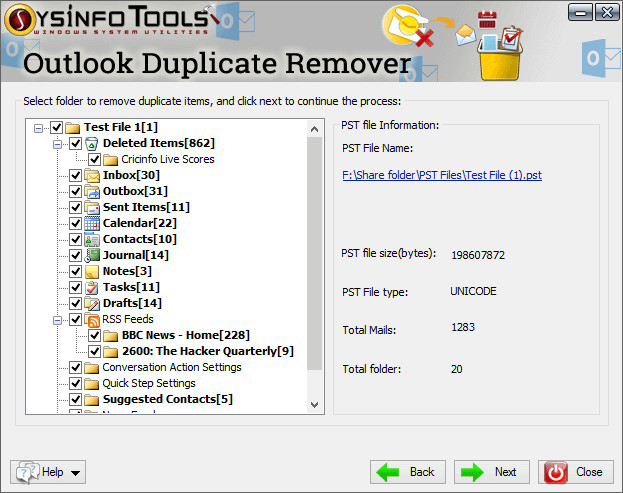Click the Calendar grid icon

point(91,224)
